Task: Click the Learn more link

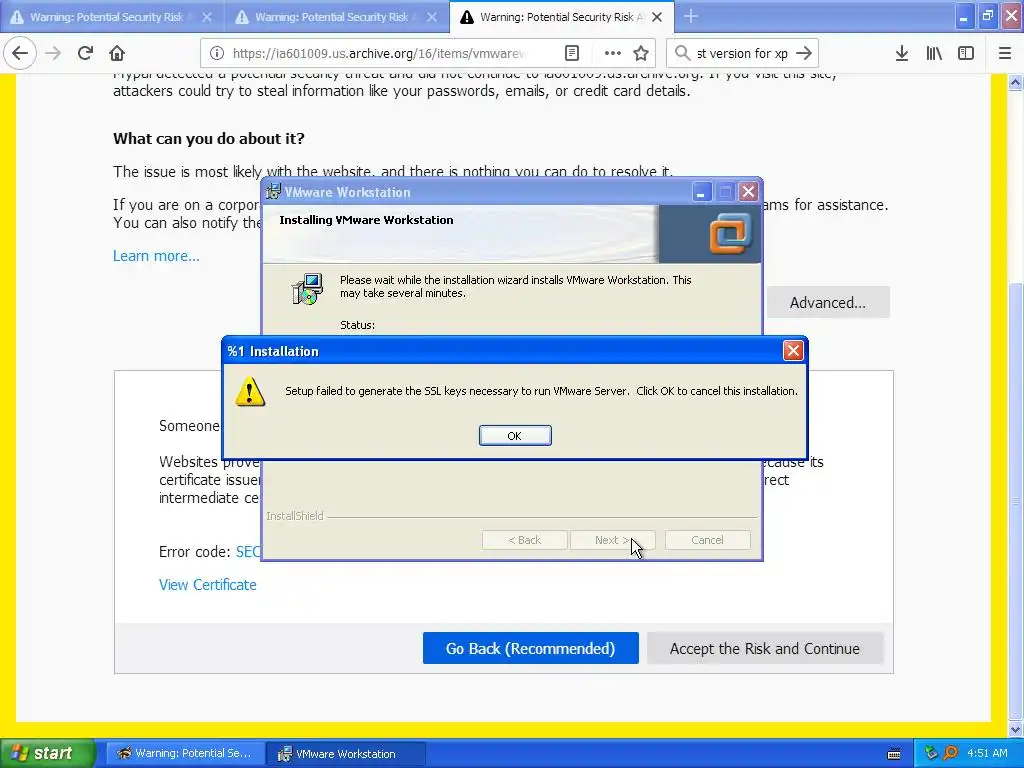Action: coord(156,255)
